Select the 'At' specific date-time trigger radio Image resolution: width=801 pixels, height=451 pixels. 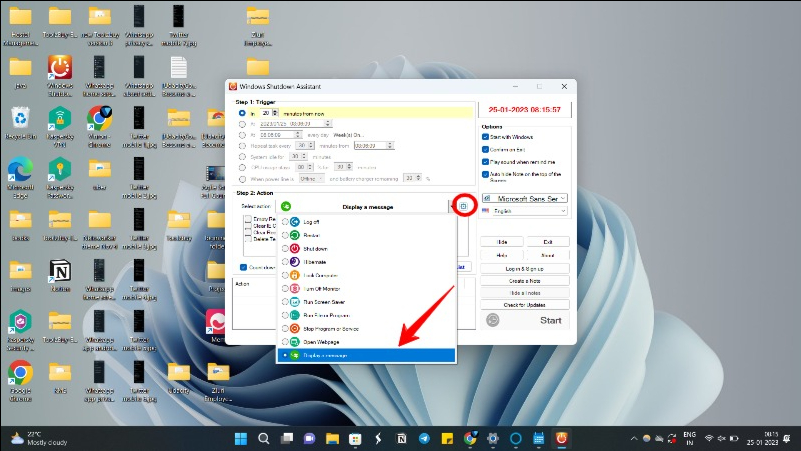242,124
